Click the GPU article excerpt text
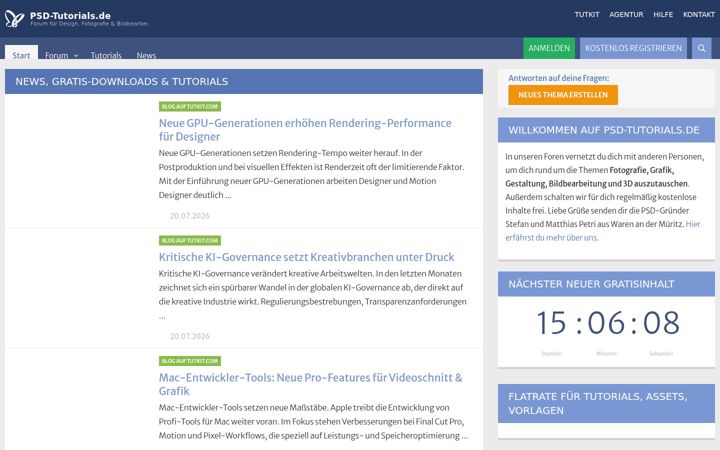The height and width of the screenshot is (450, 720). (x=311, y=174)
